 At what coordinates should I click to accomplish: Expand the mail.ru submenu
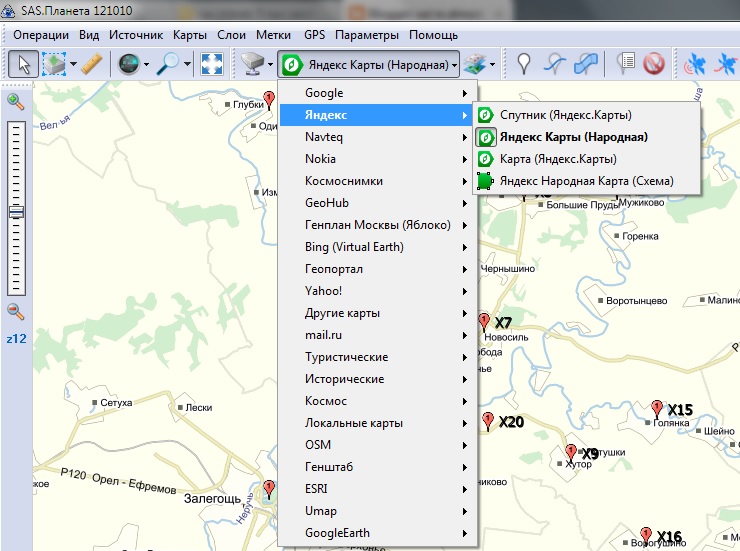click(x=378, y=335)
